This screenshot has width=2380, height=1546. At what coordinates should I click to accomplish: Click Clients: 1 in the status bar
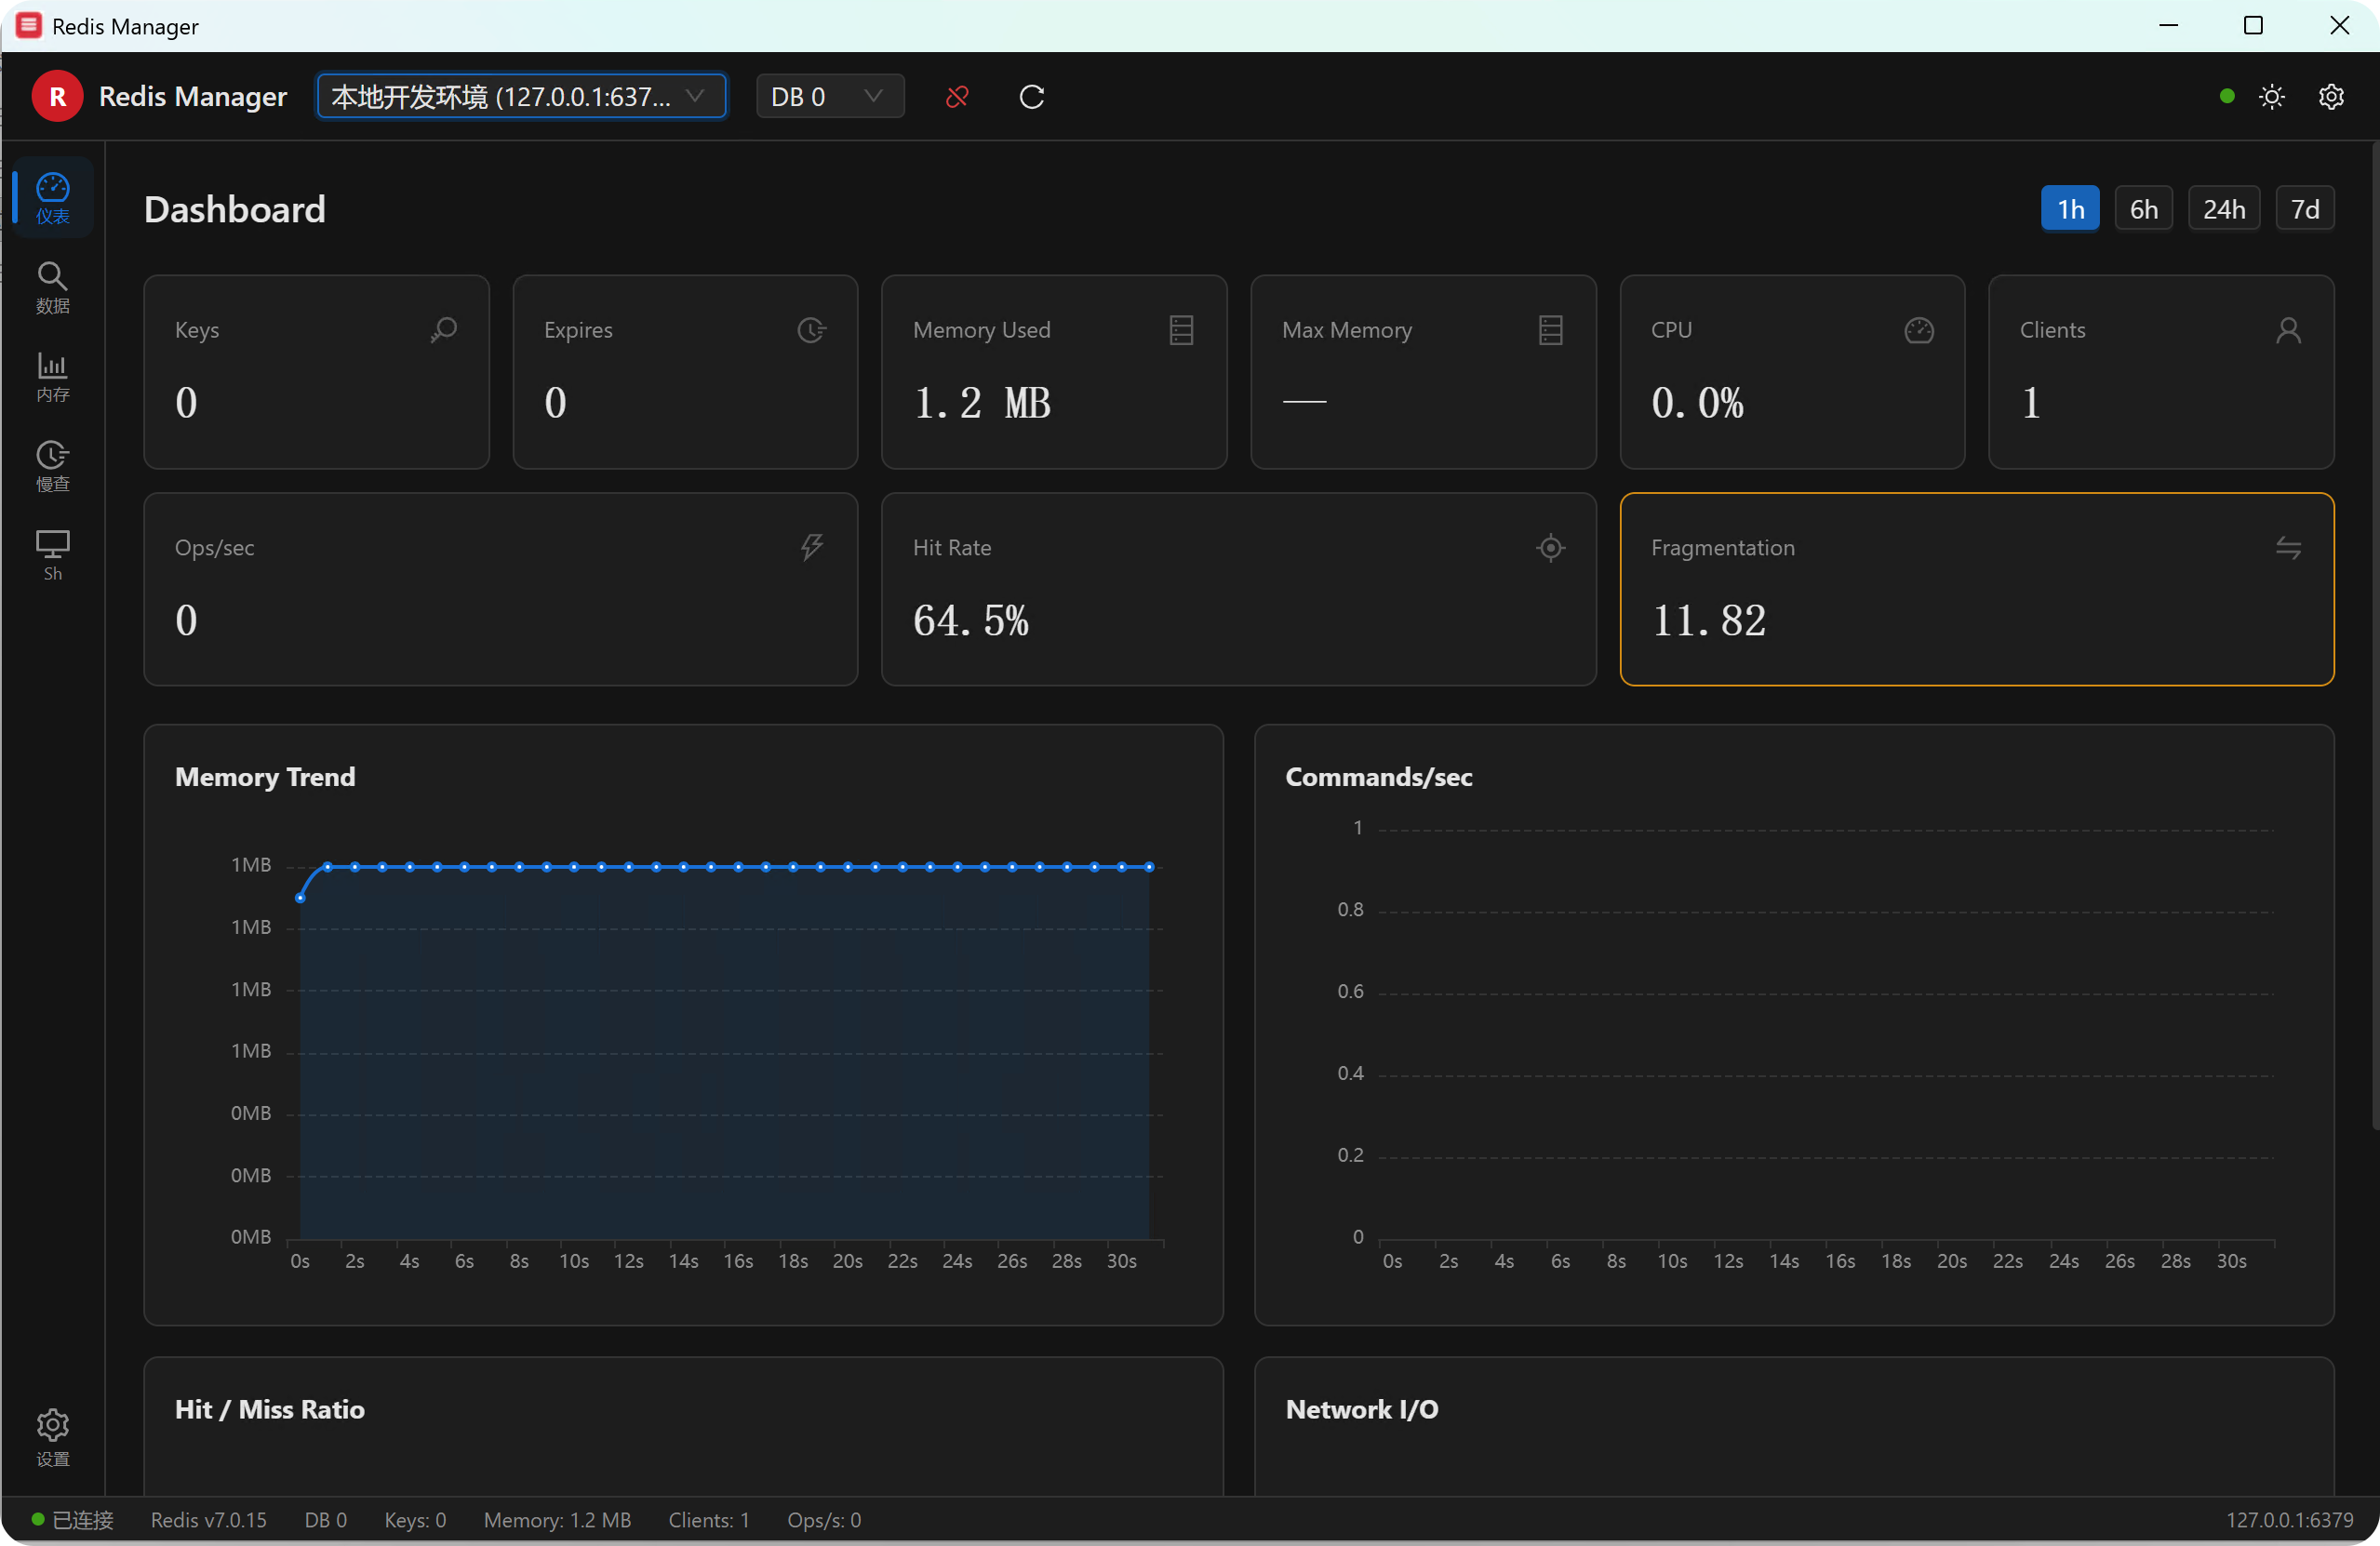[x=709, y=1520]
